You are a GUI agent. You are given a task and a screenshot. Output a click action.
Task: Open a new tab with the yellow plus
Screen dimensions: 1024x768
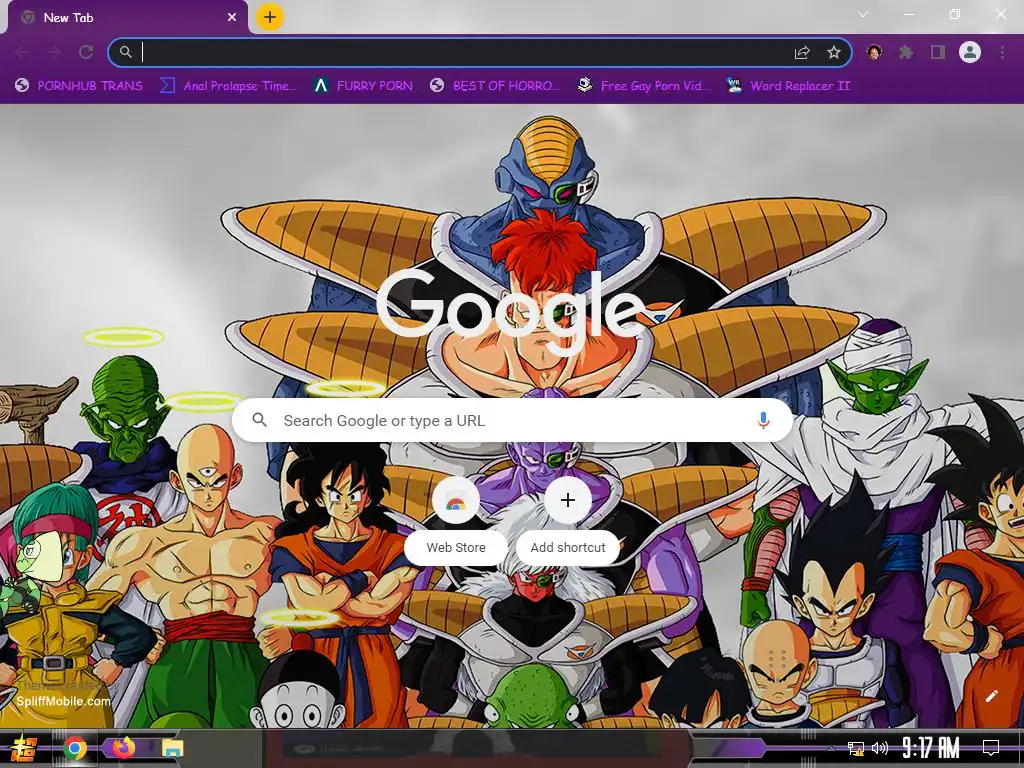[270, 17]
